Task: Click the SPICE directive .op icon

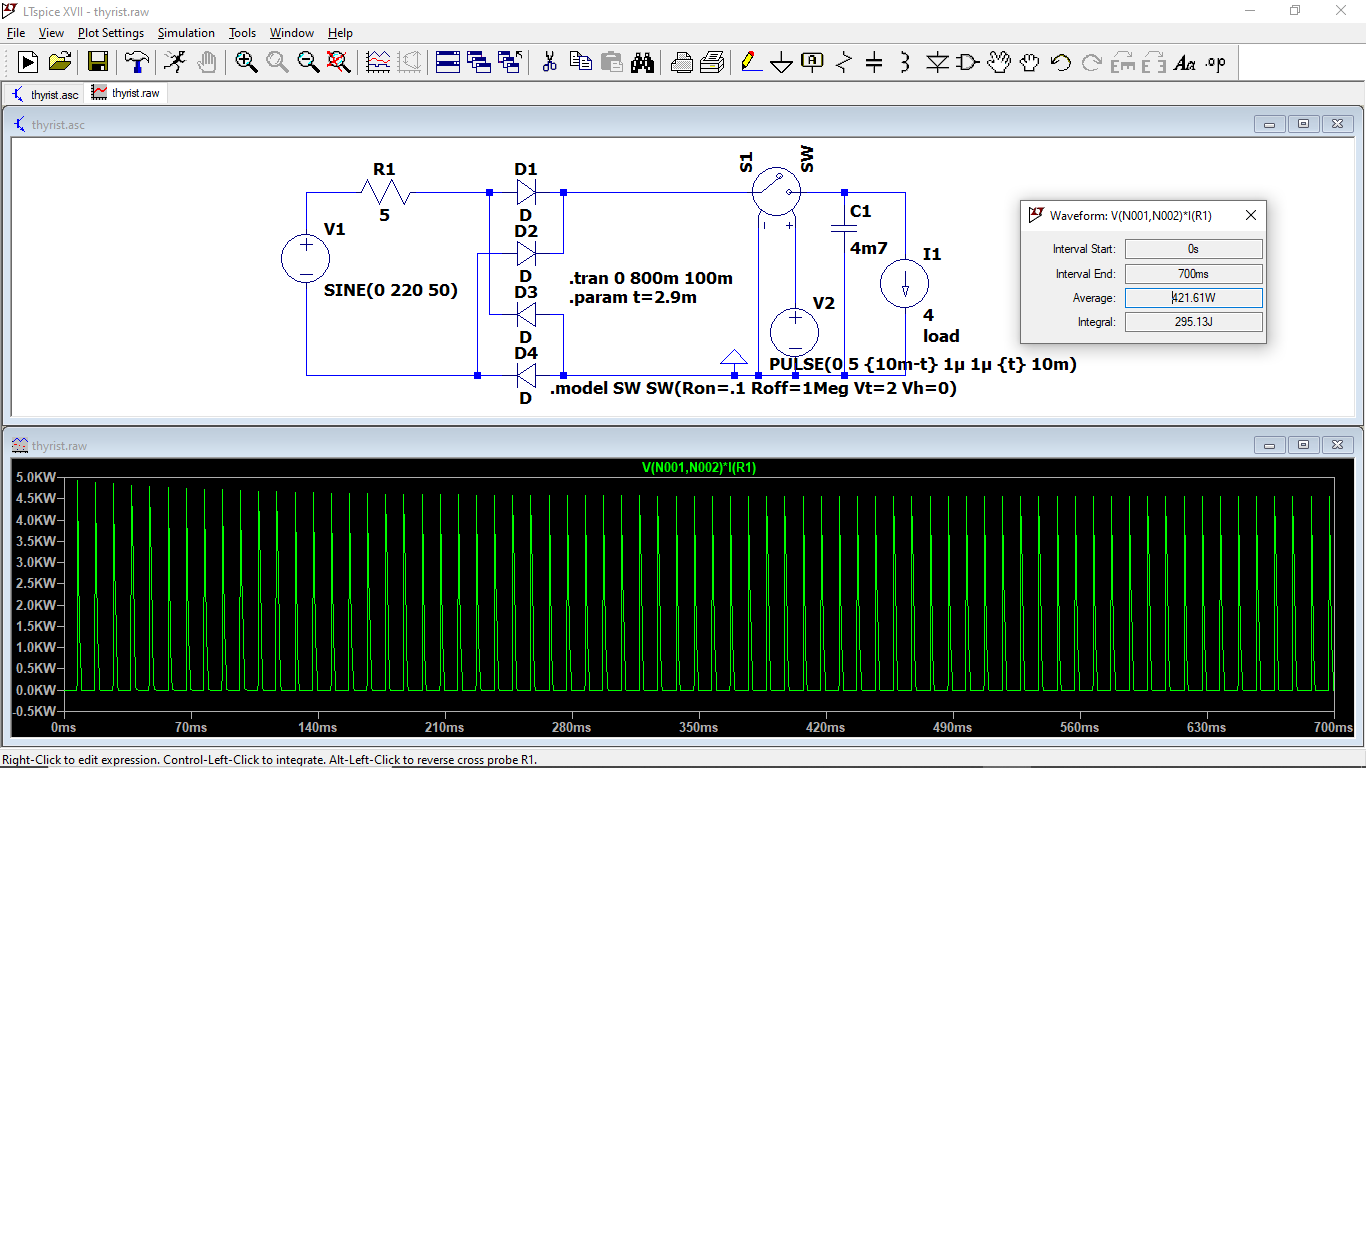Action: tap(1215, 62)
